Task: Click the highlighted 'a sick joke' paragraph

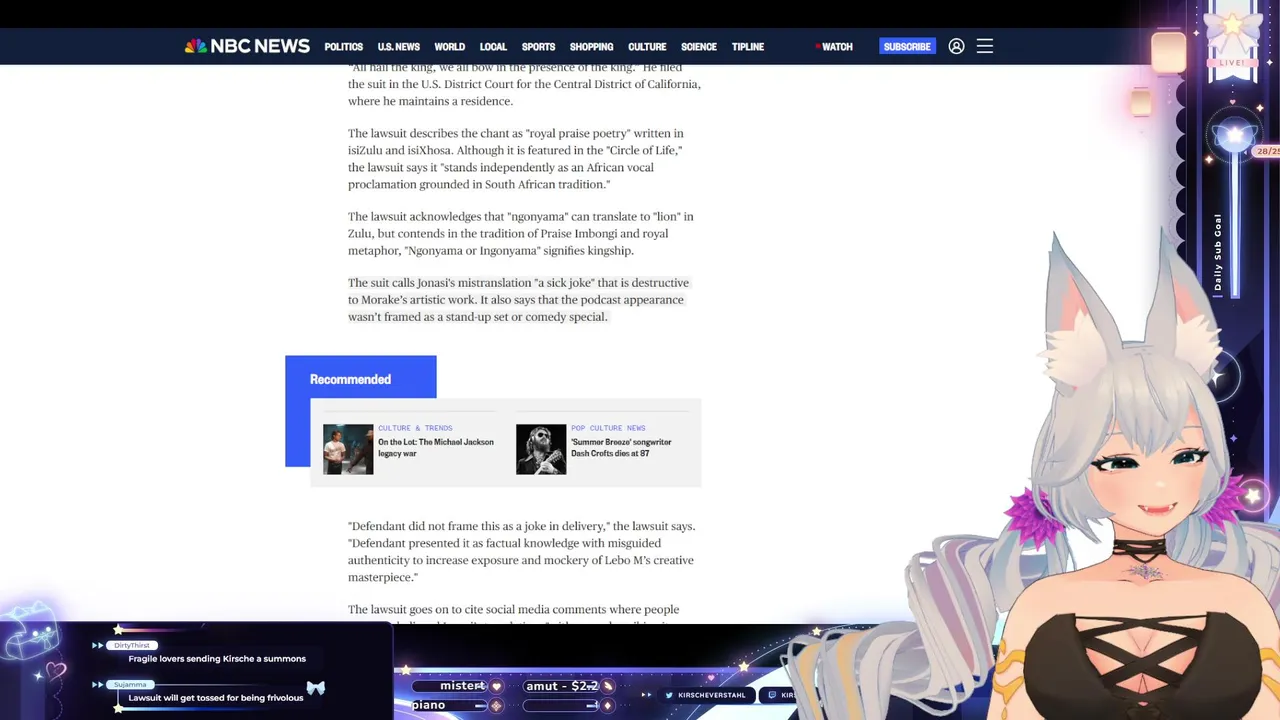Action: click(x=518, y=300)
